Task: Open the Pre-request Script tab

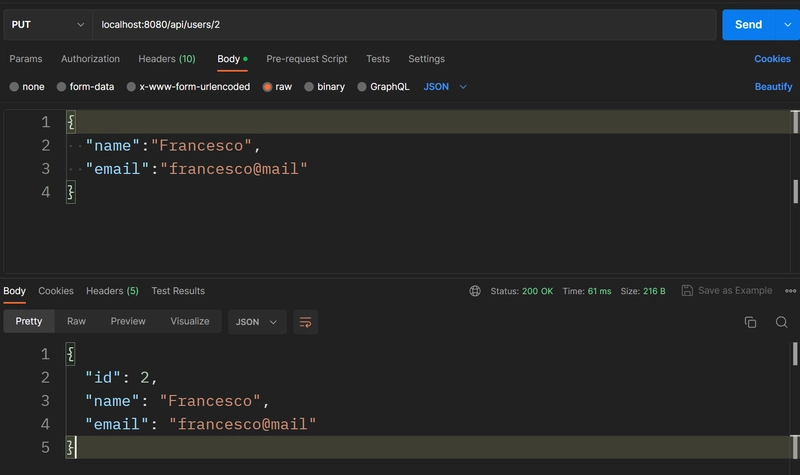Action: click(307, 59)
